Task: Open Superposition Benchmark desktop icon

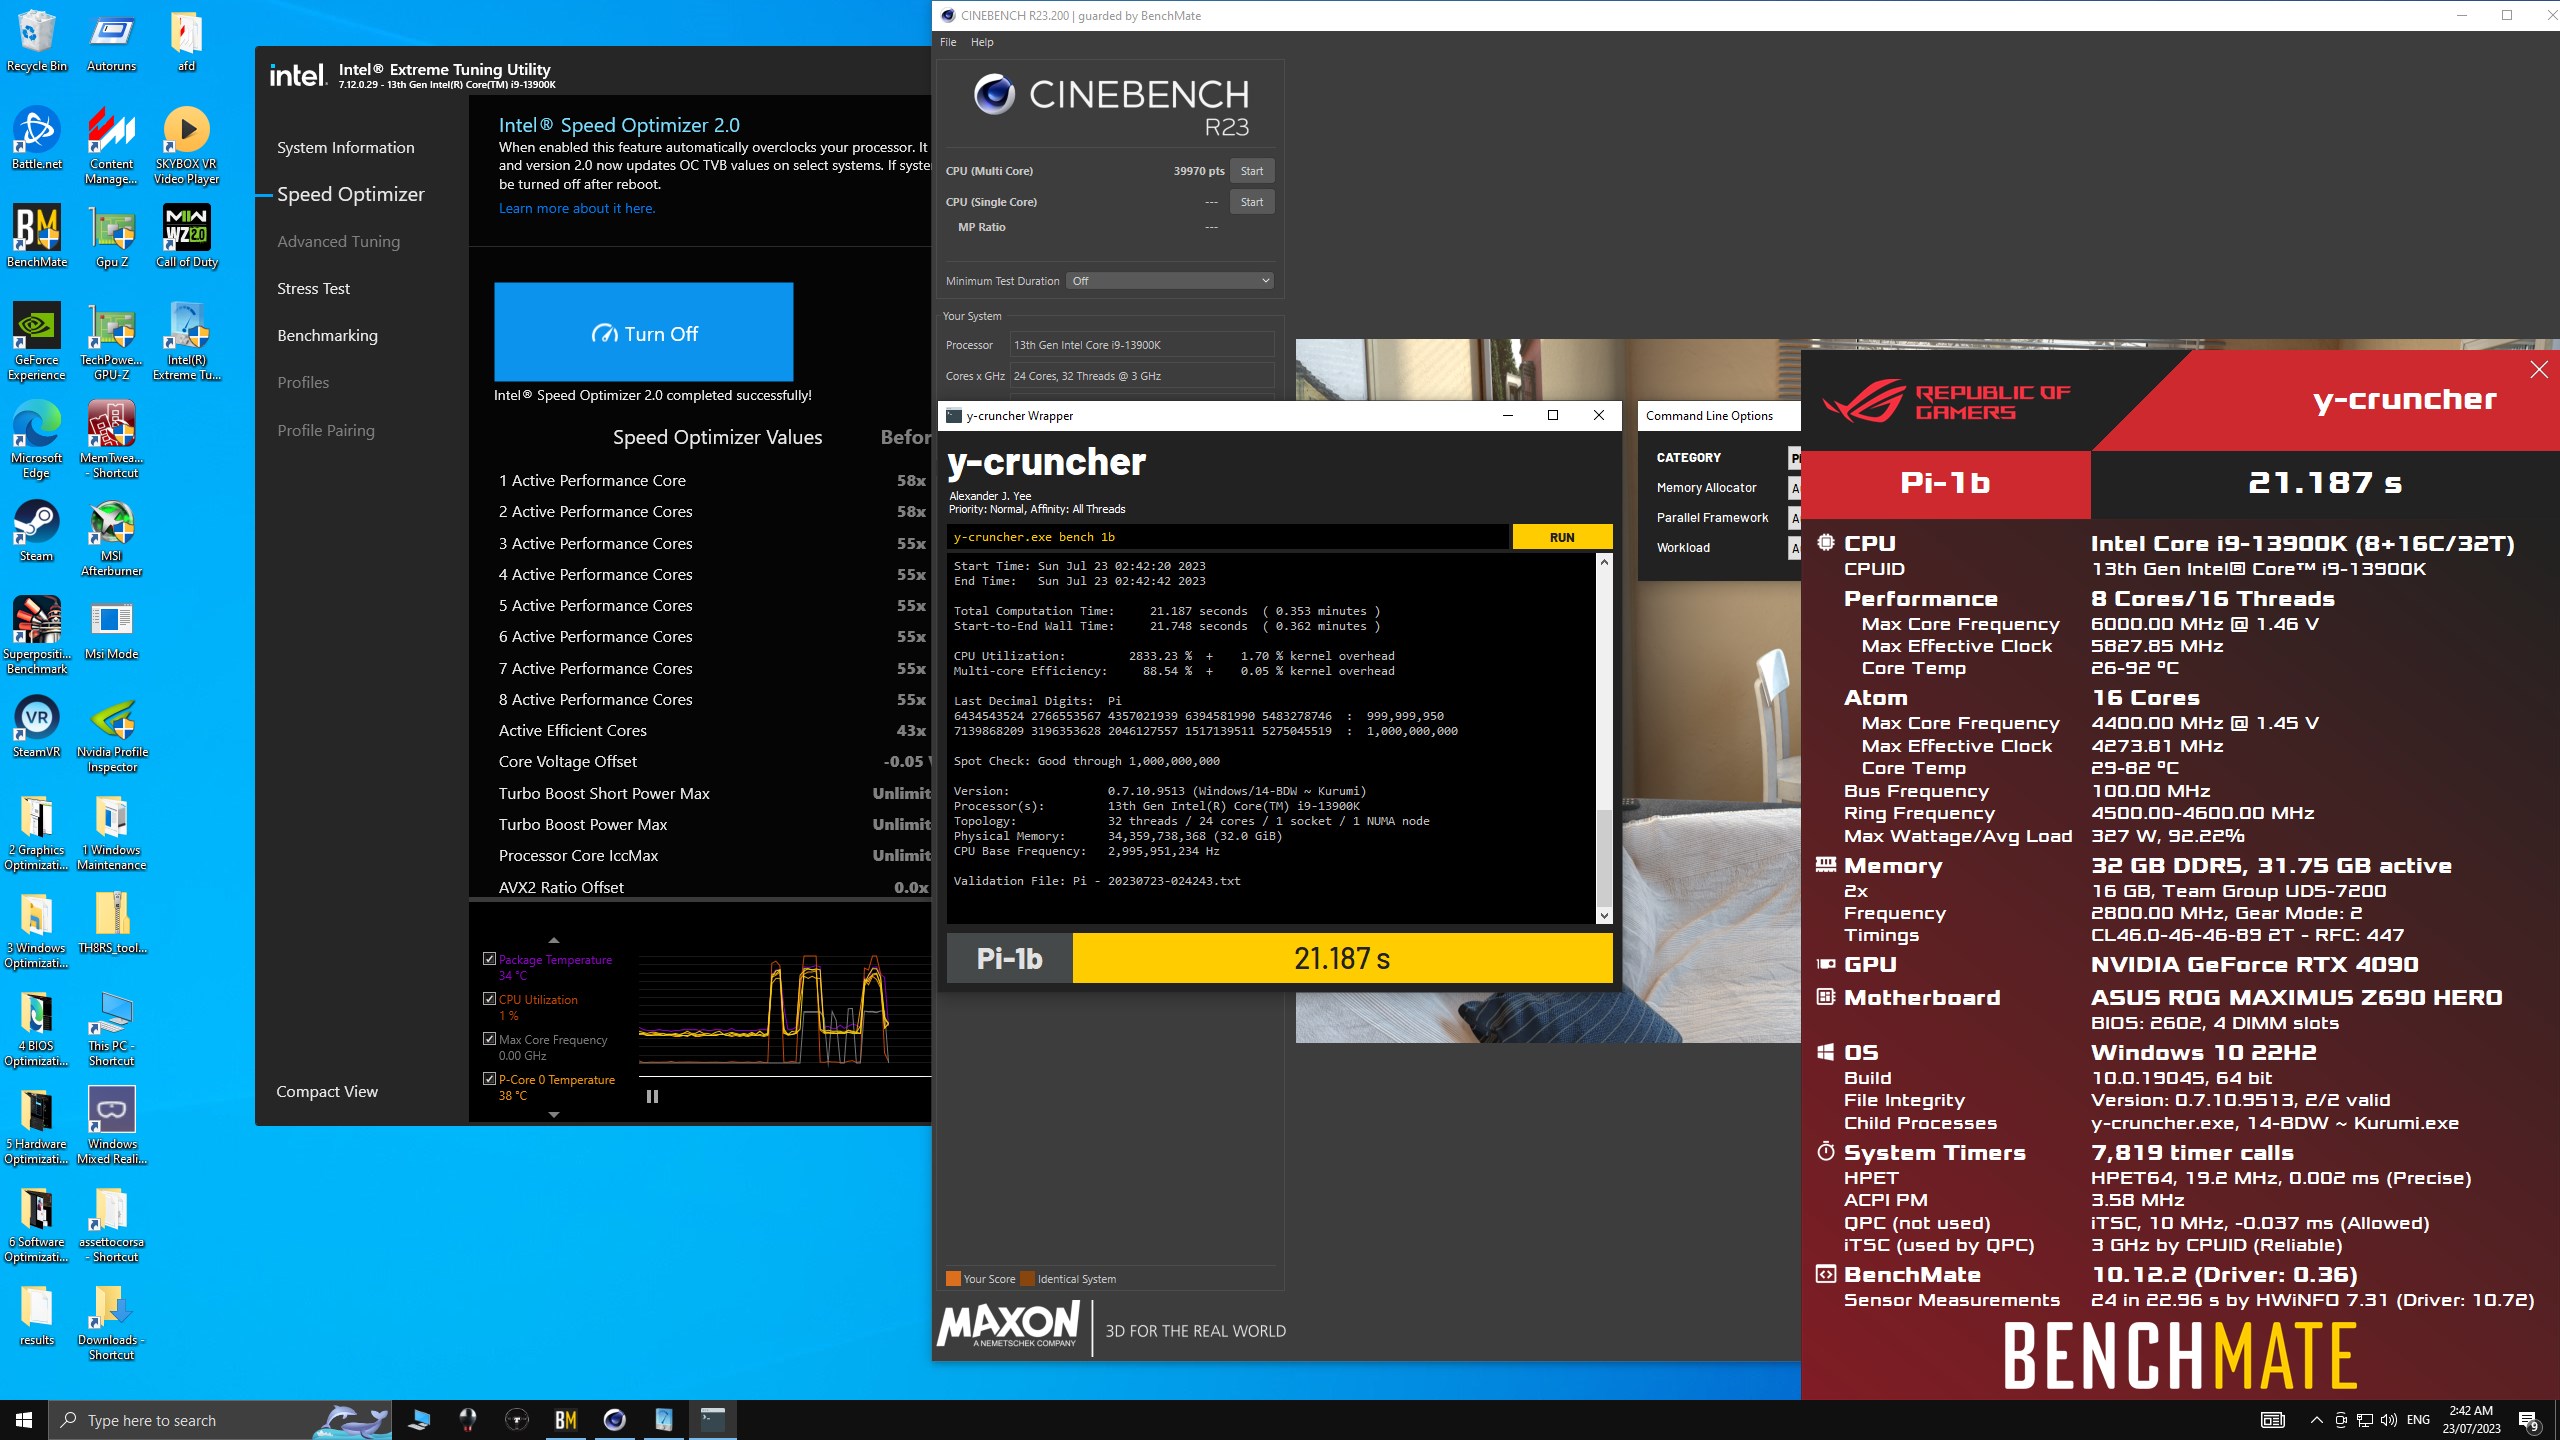Action: point(37,636)
